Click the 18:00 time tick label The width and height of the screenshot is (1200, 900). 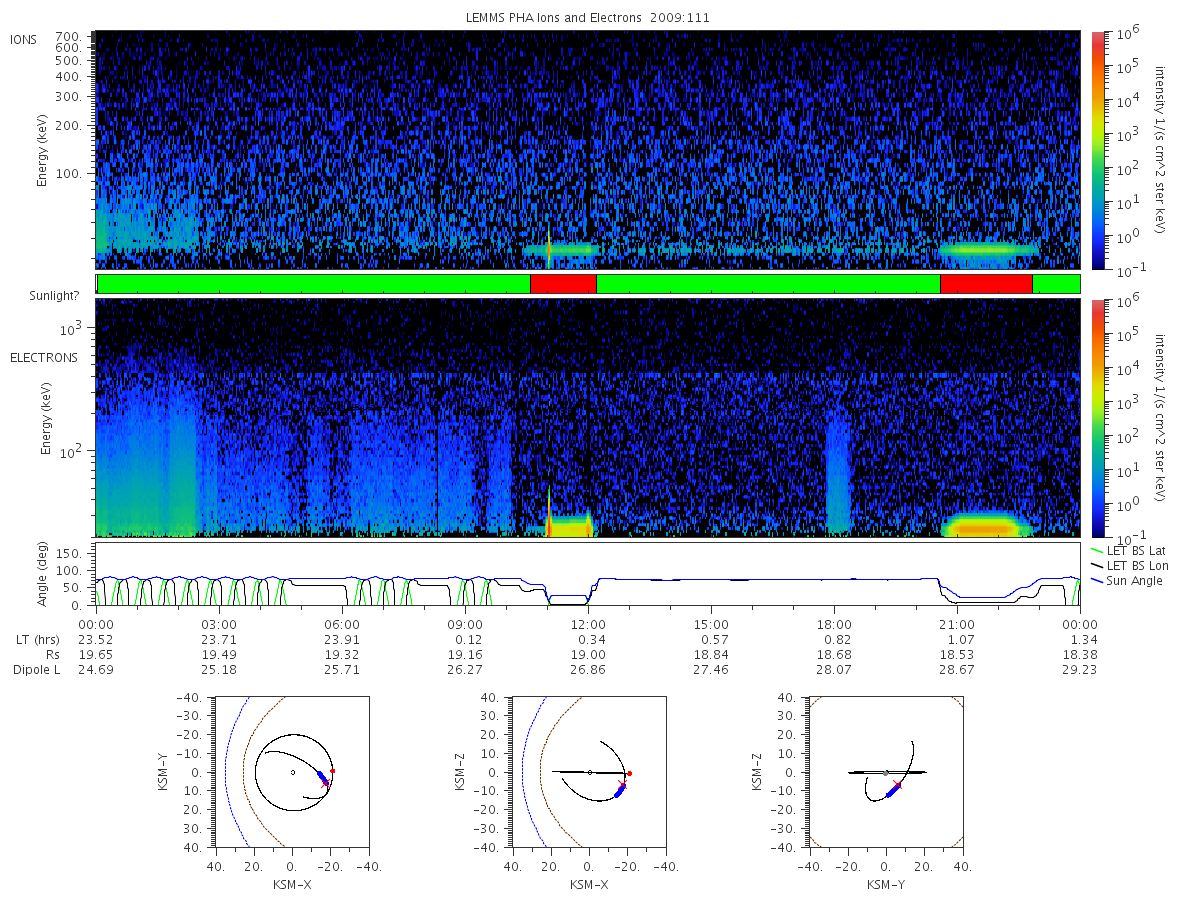point(834,625)
